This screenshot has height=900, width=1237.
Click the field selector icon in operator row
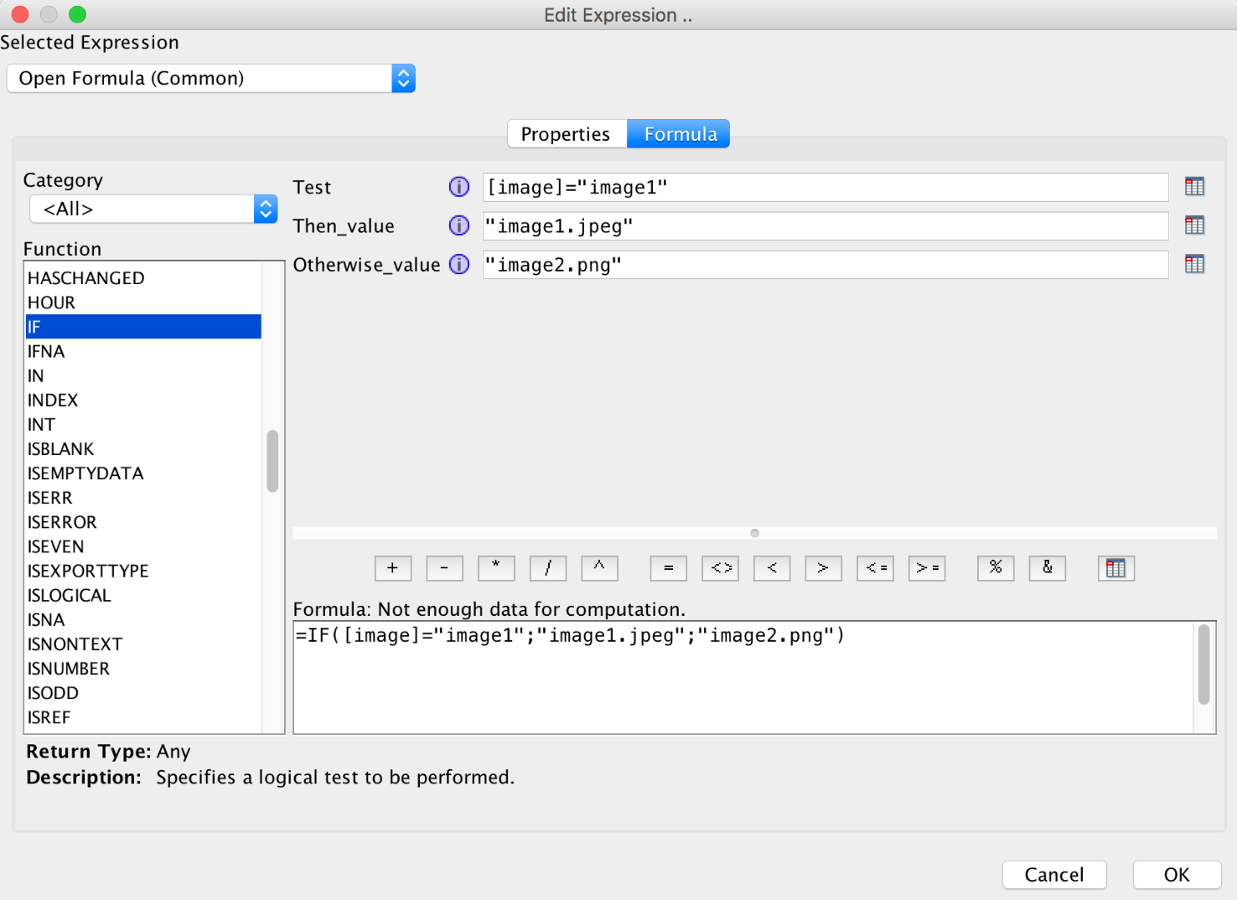(x=1116, y=568)
